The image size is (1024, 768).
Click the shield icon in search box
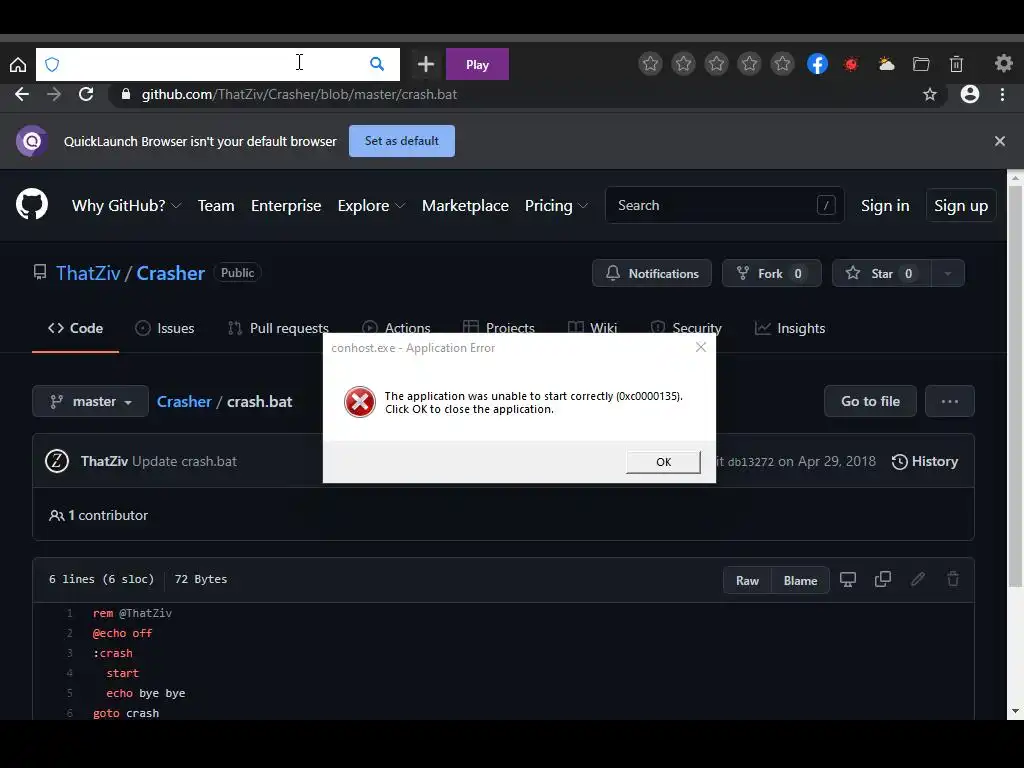(52, 64)
